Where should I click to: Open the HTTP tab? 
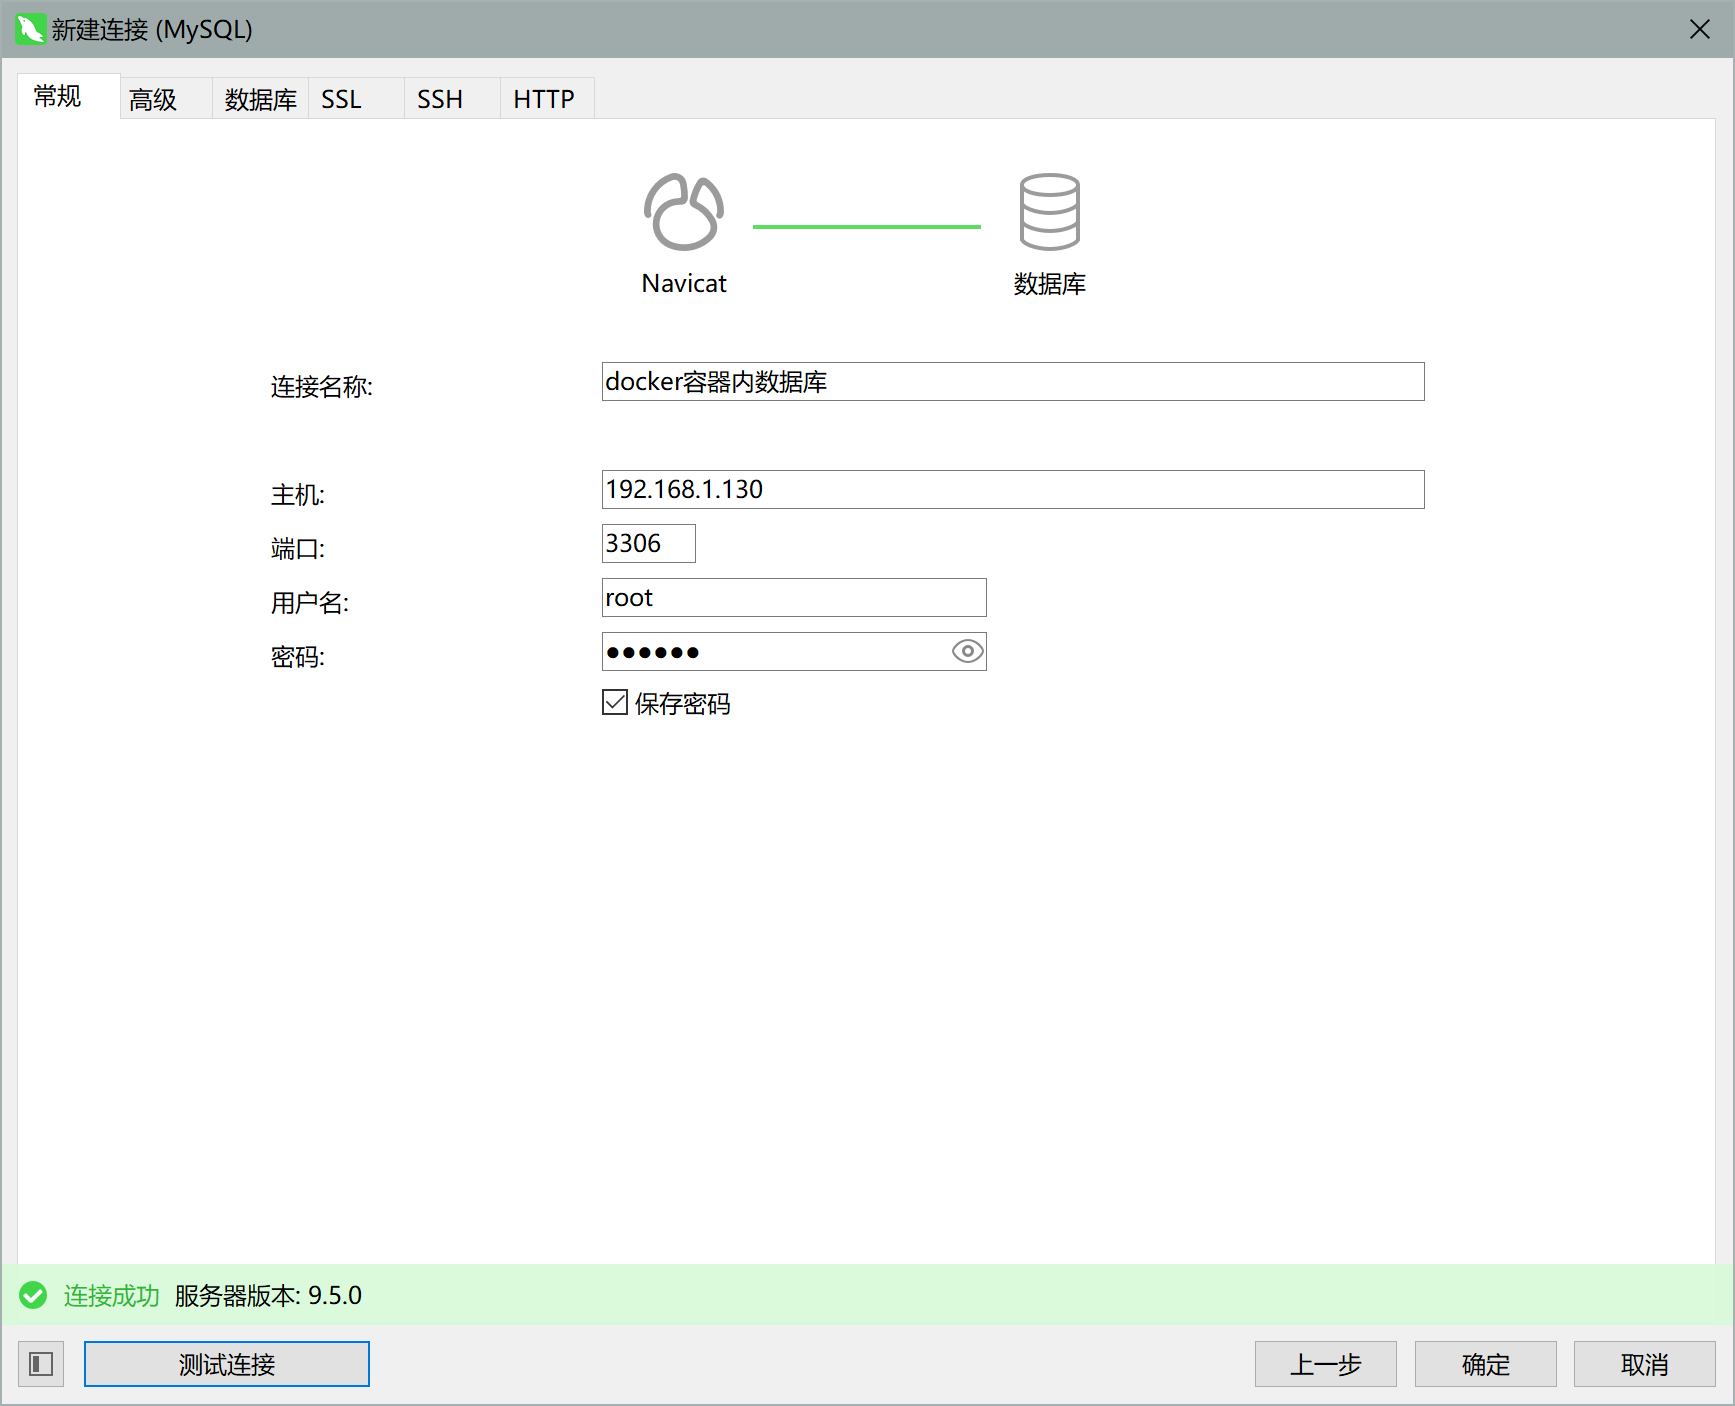tap(547, 99)
